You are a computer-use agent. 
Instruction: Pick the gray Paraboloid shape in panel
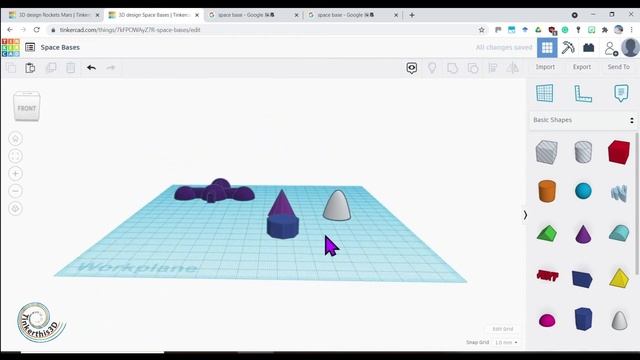point(619,320)
